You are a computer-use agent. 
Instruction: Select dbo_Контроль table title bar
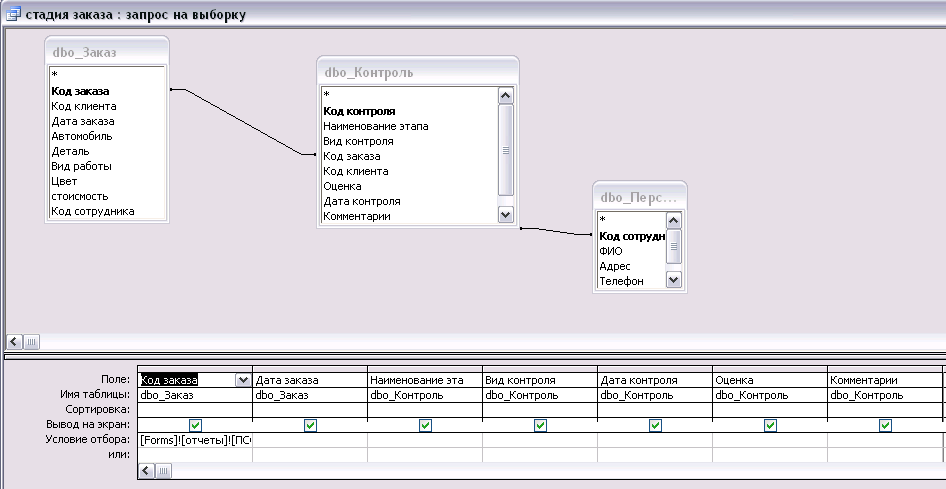417,72
